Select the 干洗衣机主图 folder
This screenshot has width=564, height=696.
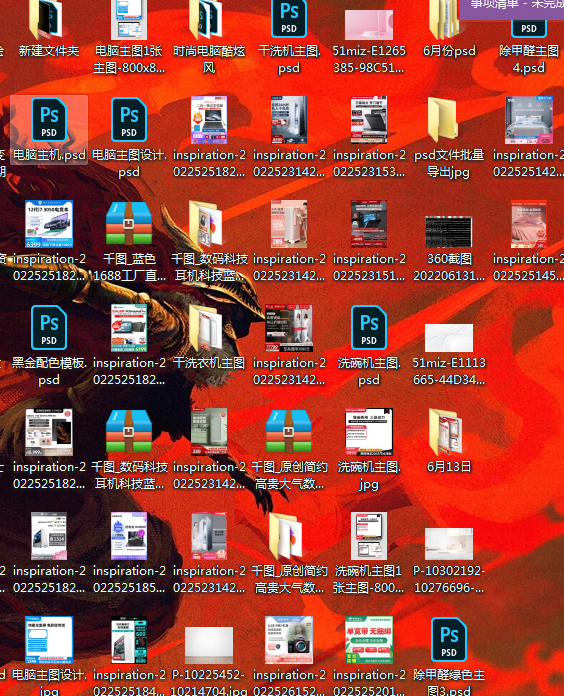(x=206, y=327)
